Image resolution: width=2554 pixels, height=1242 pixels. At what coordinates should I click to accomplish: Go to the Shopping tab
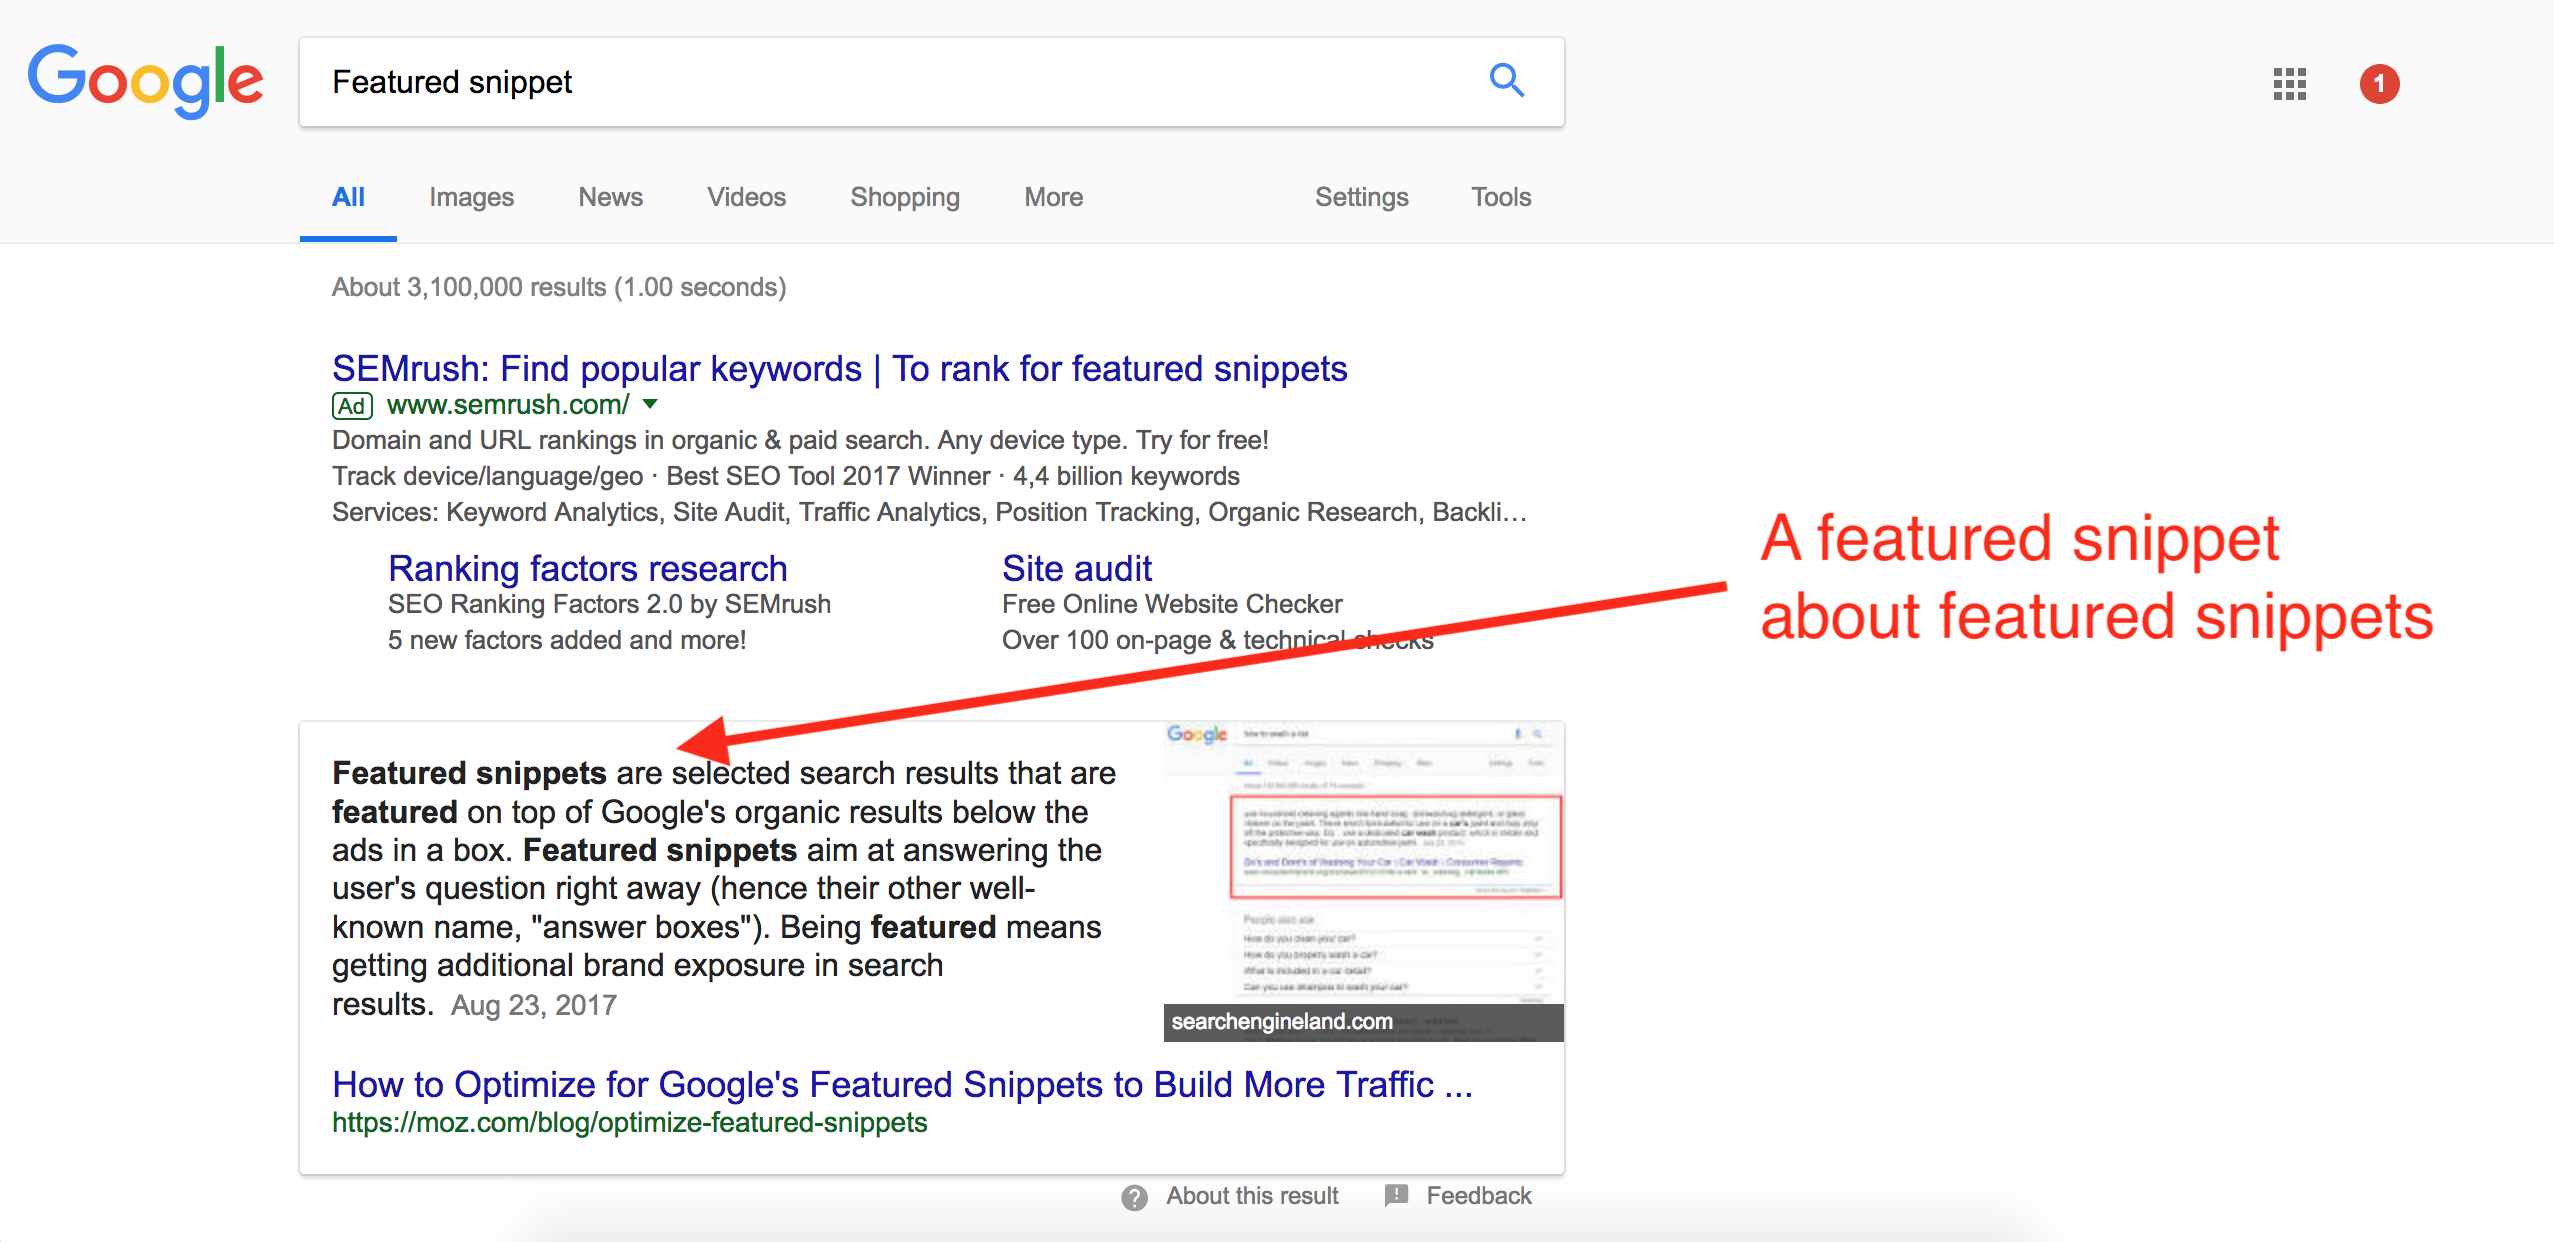coord(904,197)
